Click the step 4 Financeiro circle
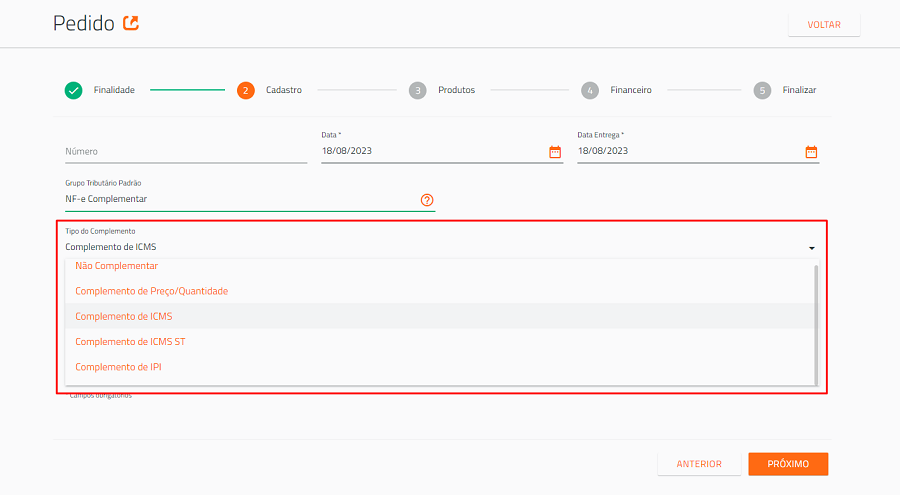The width and height of the screenshot is (900, 495). coord(590,90)
